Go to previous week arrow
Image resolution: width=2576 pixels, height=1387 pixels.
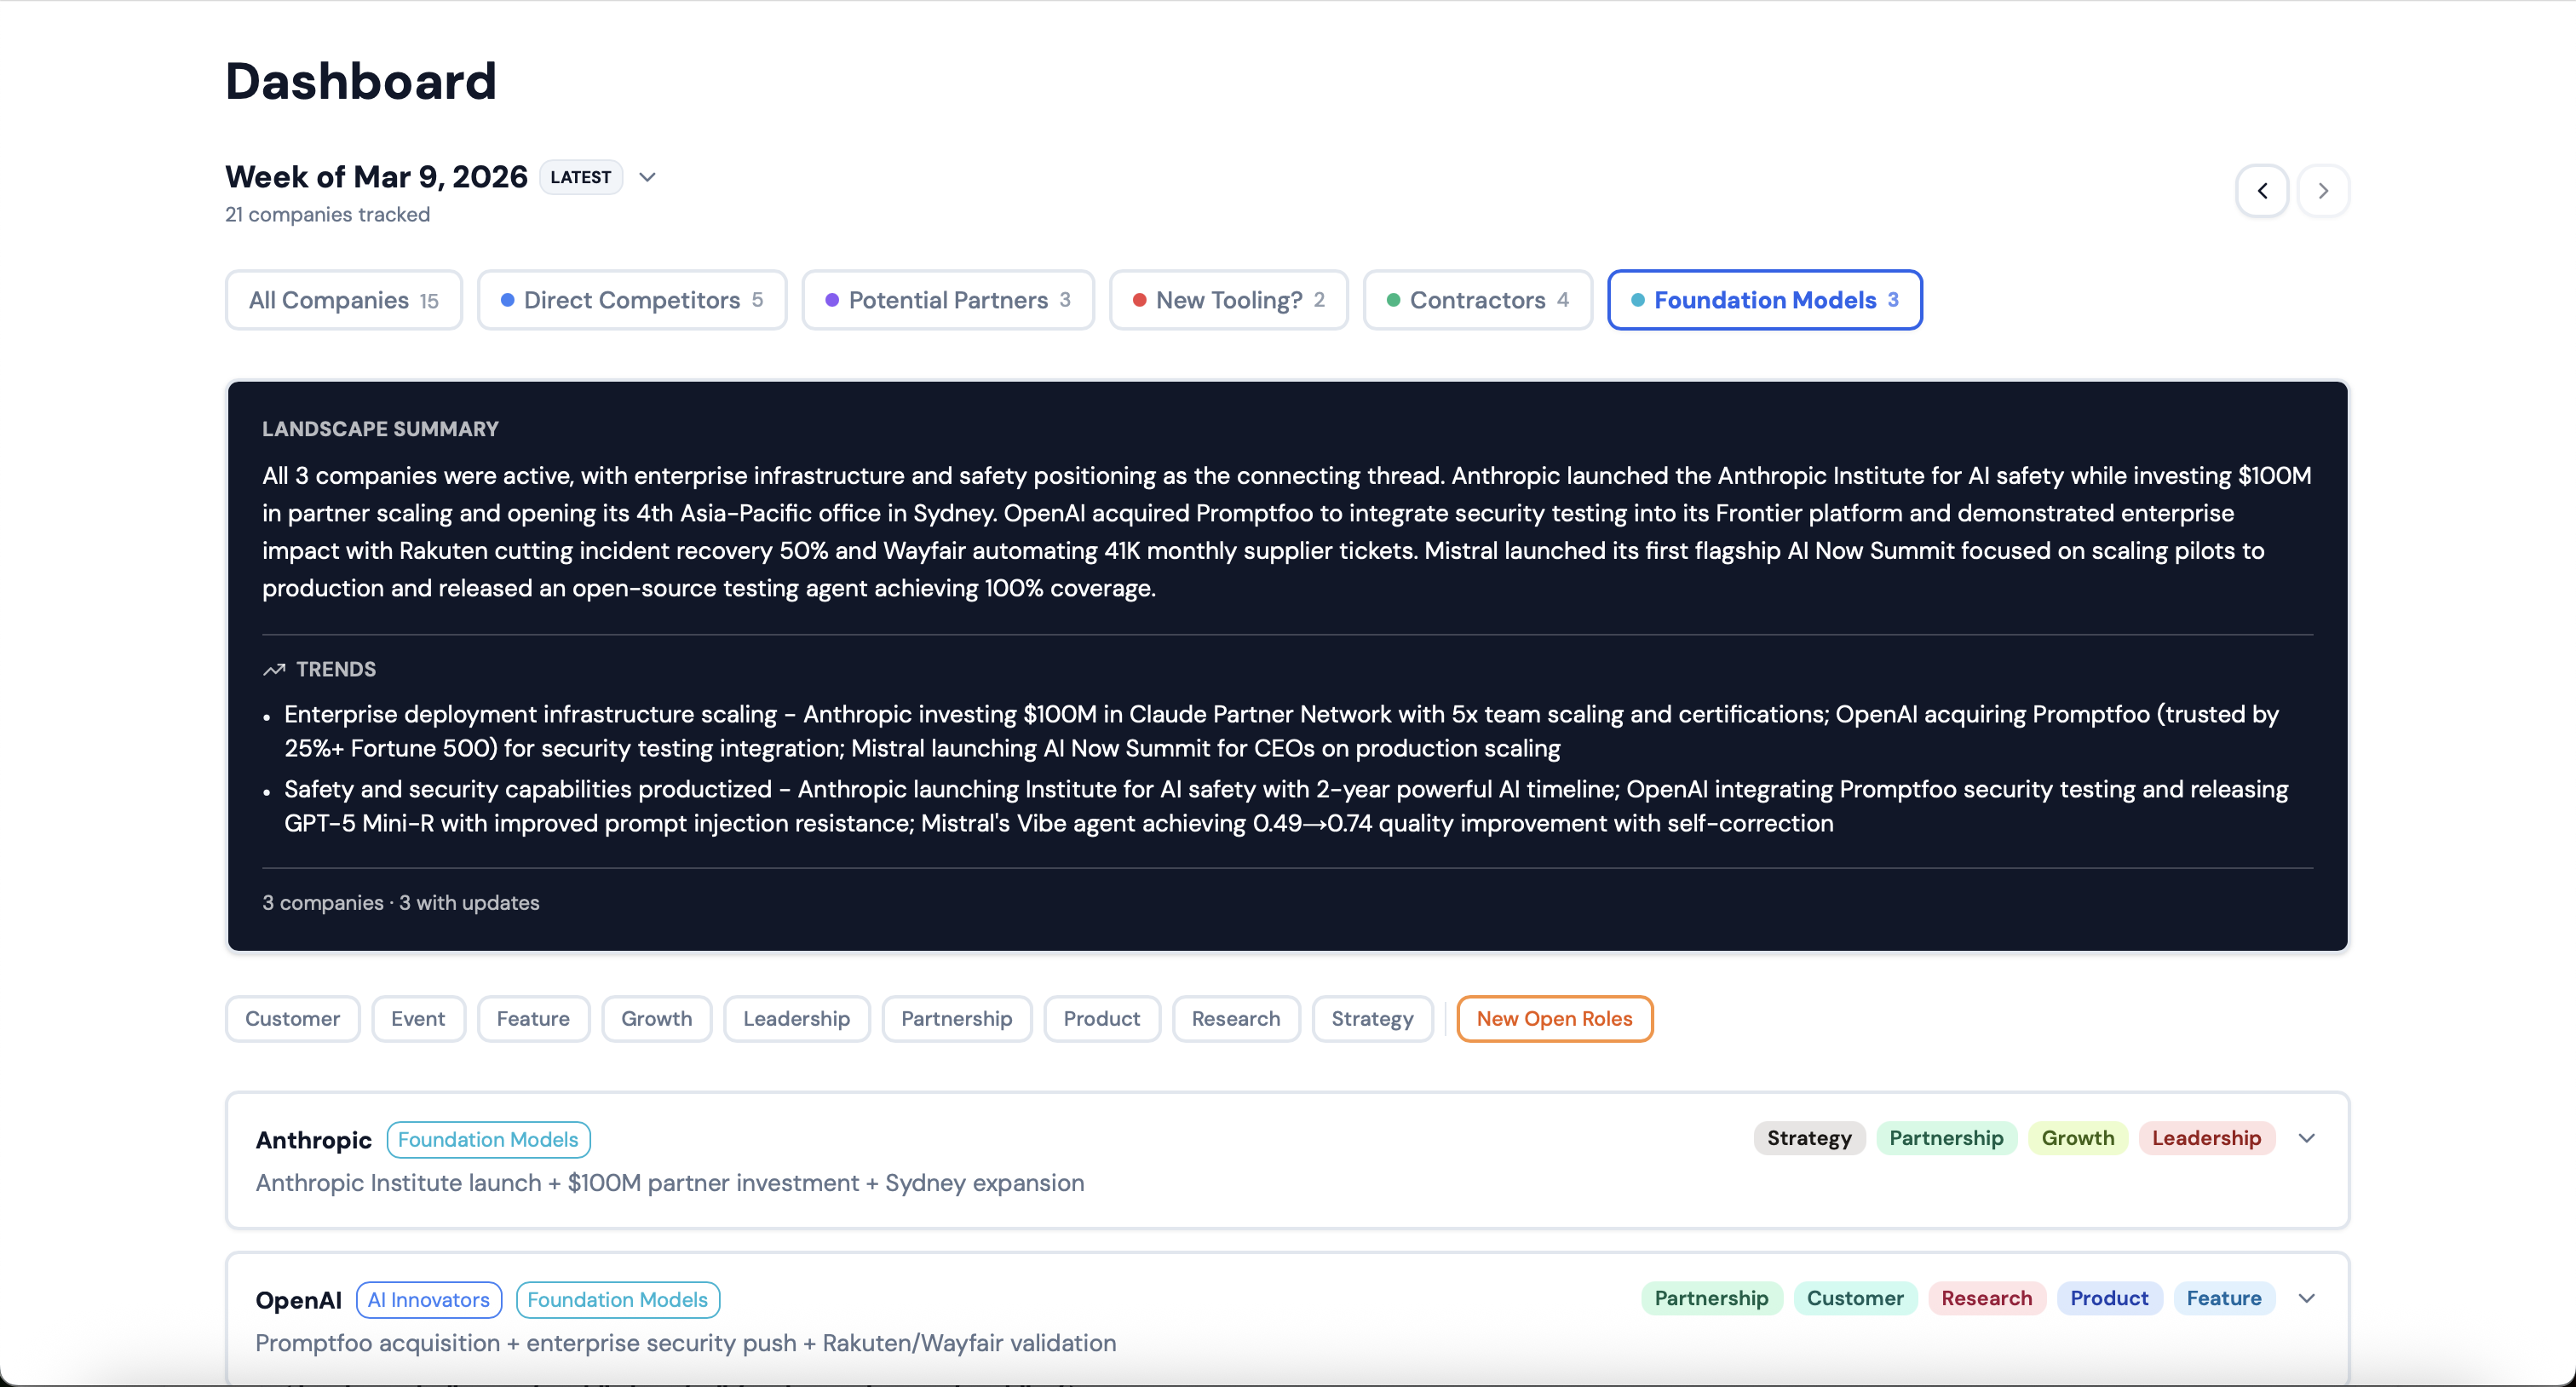tap(2262, 190)
